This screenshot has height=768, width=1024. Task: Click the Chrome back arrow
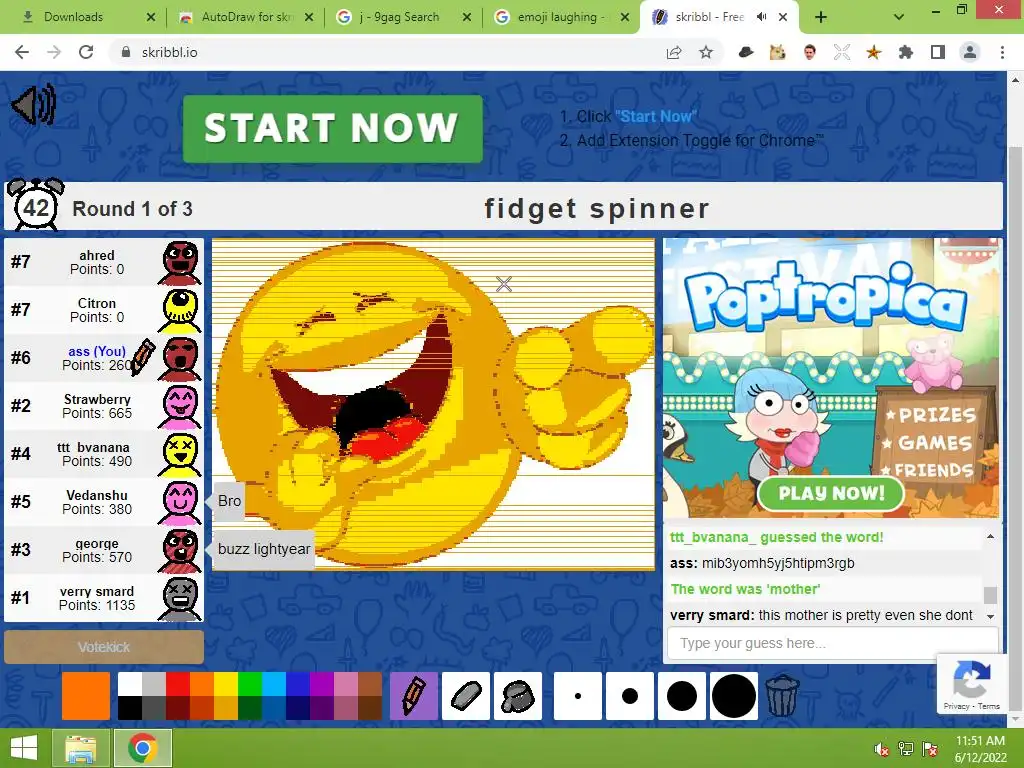click(22, 52)
